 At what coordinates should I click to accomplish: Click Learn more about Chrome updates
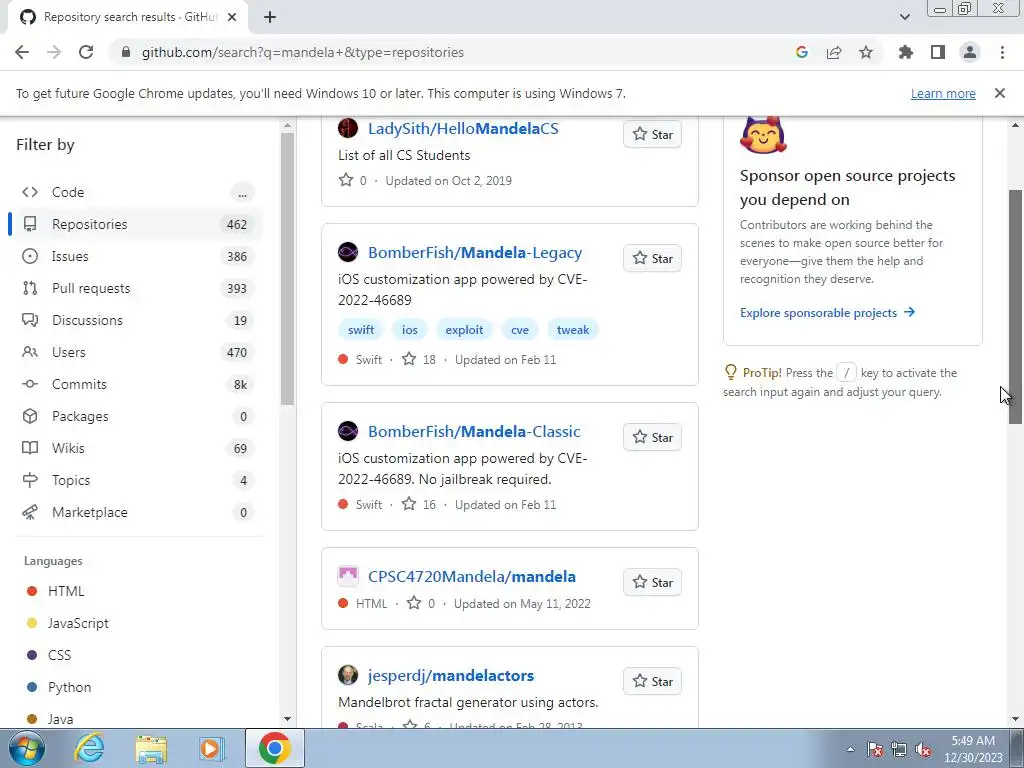[x=943, y=93]
